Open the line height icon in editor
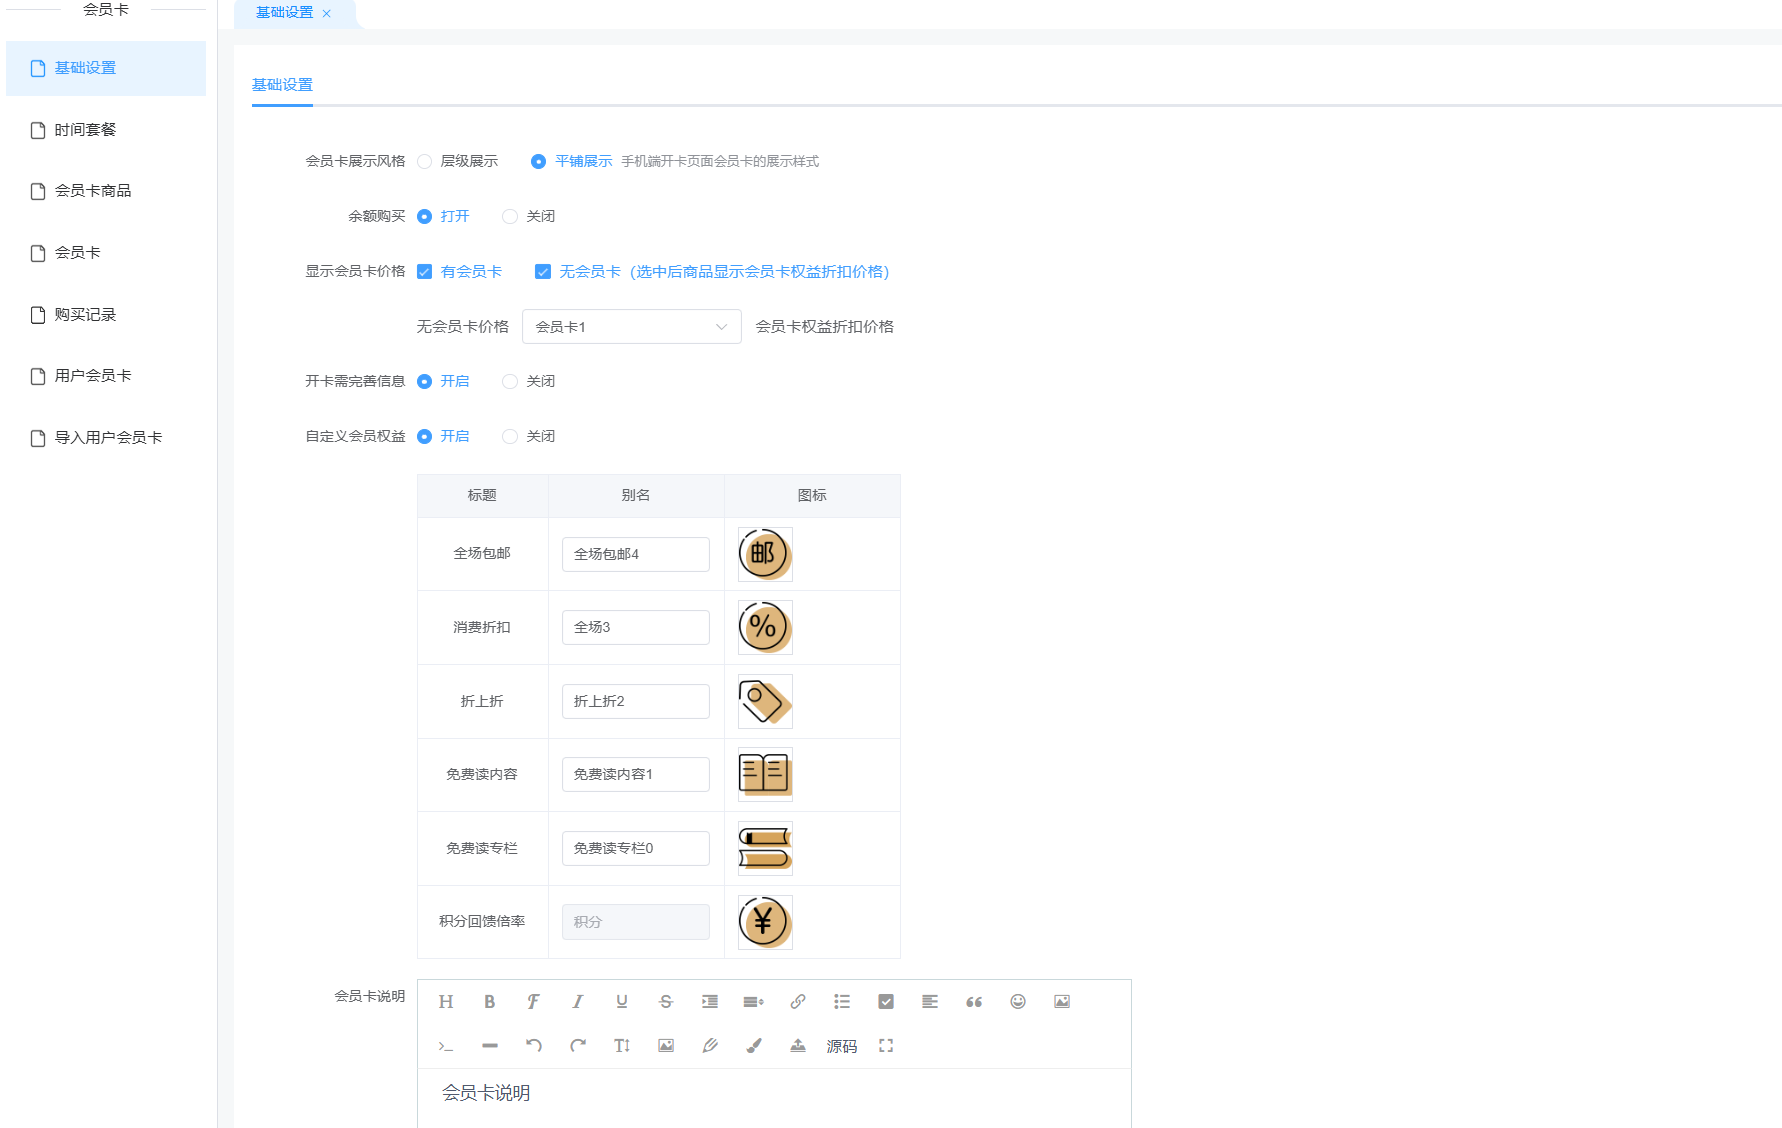 [x=754, y=1002]
